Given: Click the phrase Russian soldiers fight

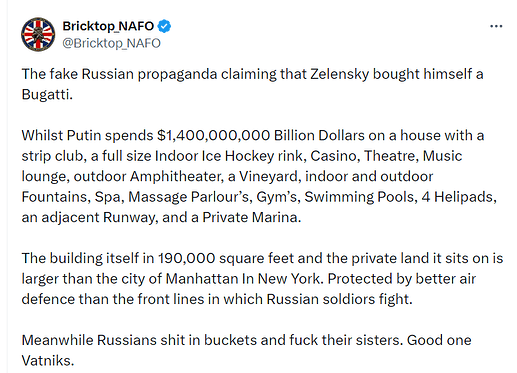Looking at the screenshot, I should coord(339,299).
